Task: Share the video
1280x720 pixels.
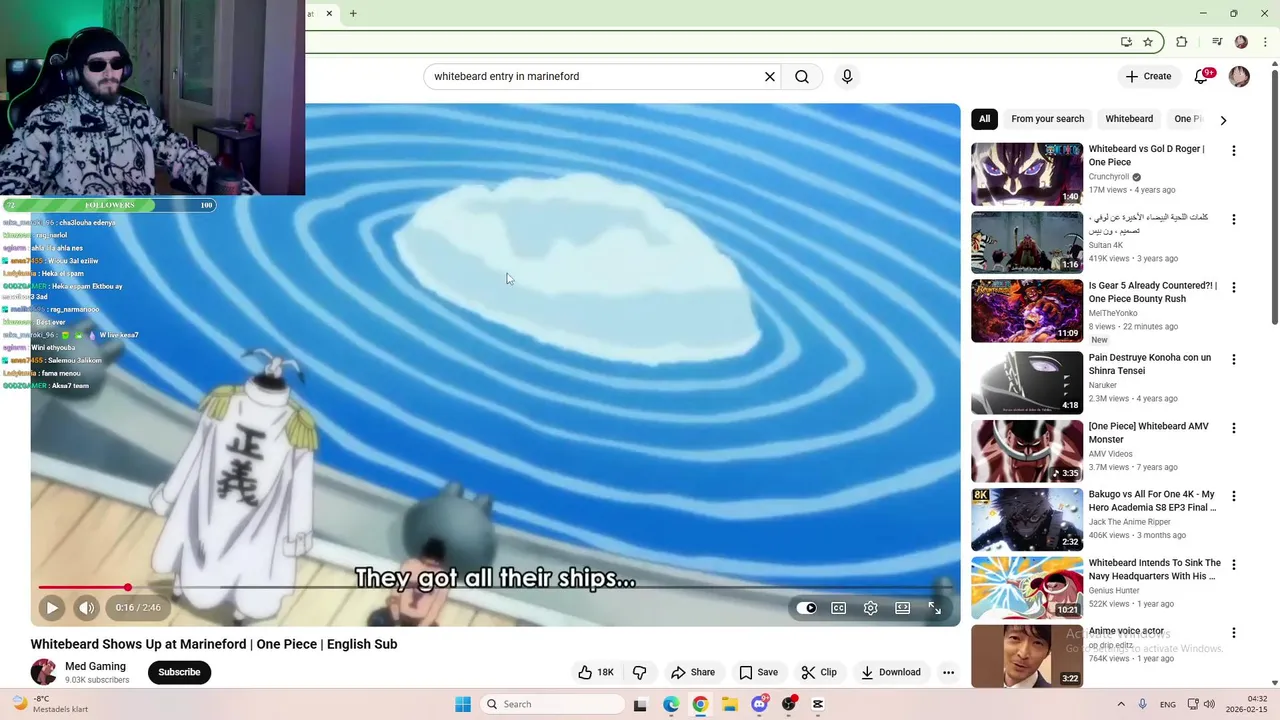Action: (693, 672)
